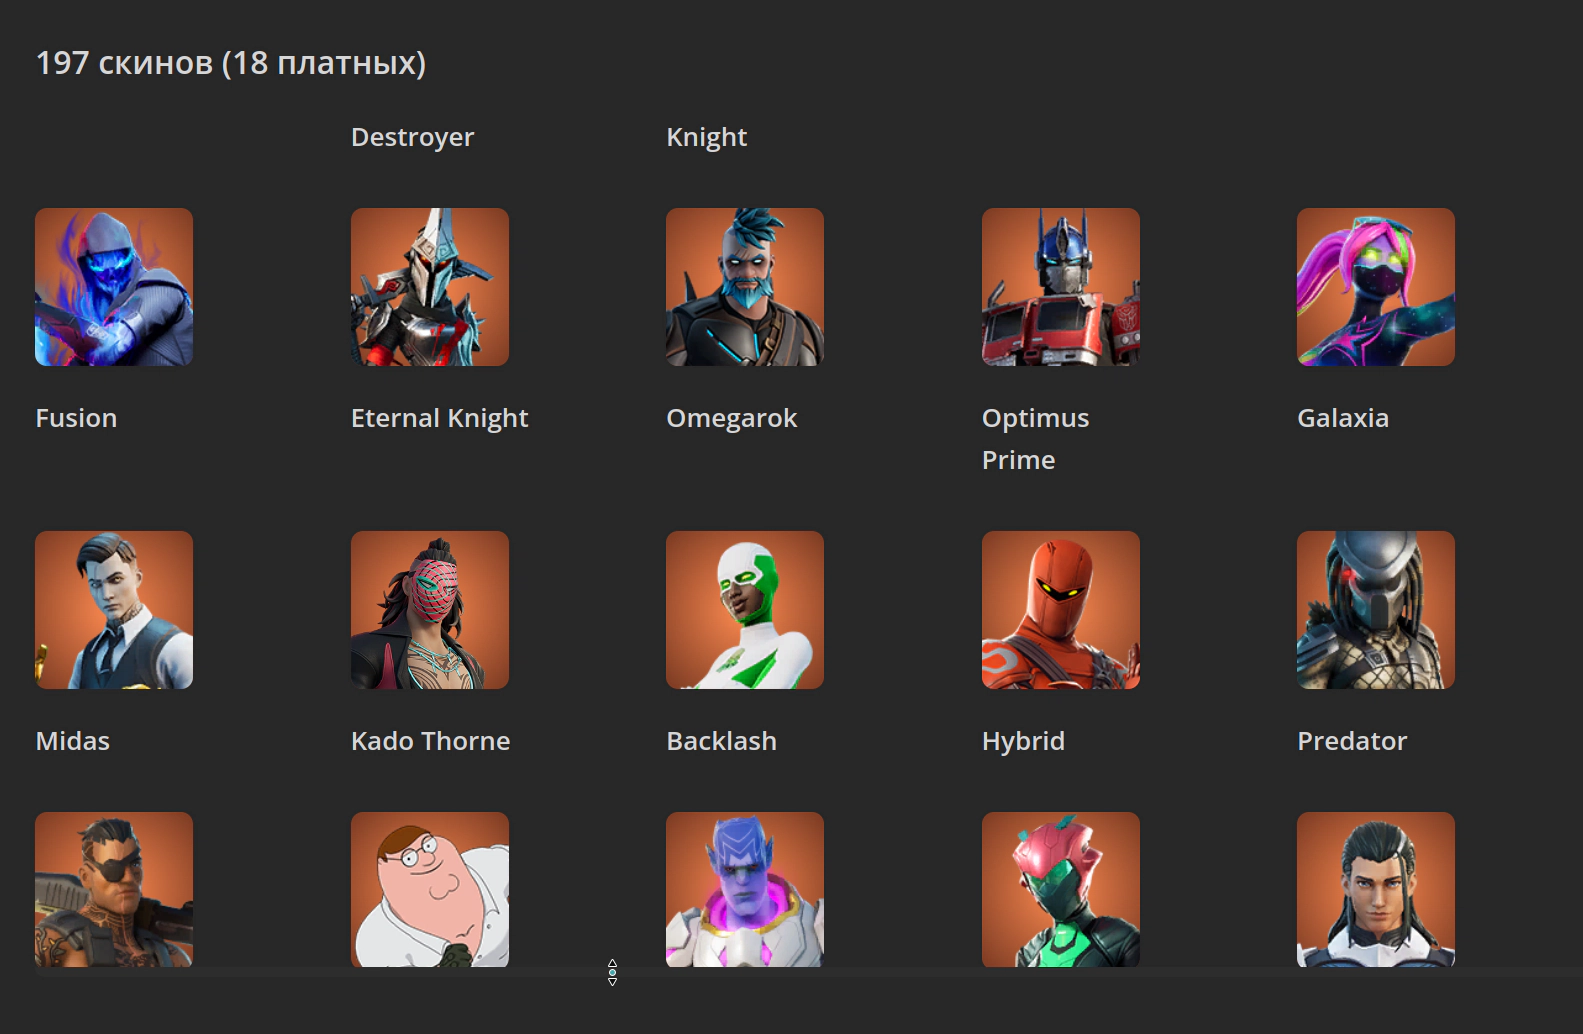Click the purple-faced horned skin thumbnail
This screenshot has height=1034, width=1583.
click(745, 889)
